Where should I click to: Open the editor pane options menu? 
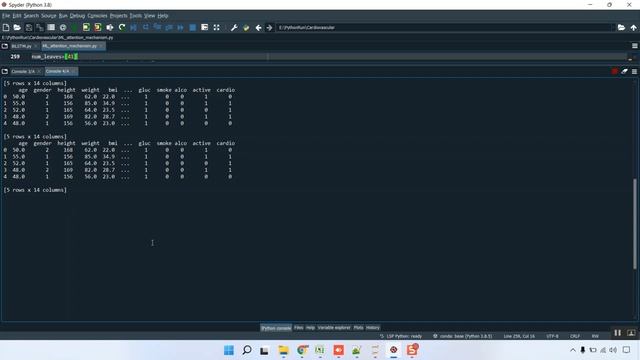[x=635, y=46]
